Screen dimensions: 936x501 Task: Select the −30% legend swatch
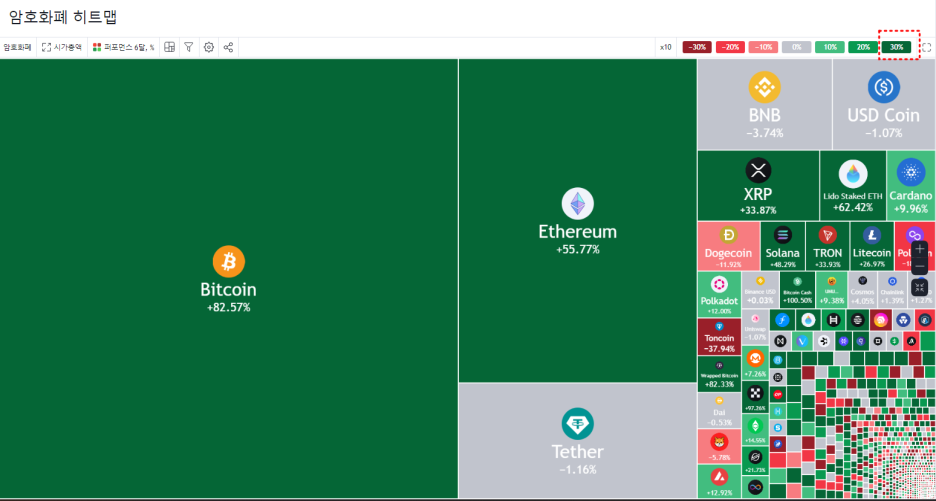click(x=697, y=47)
